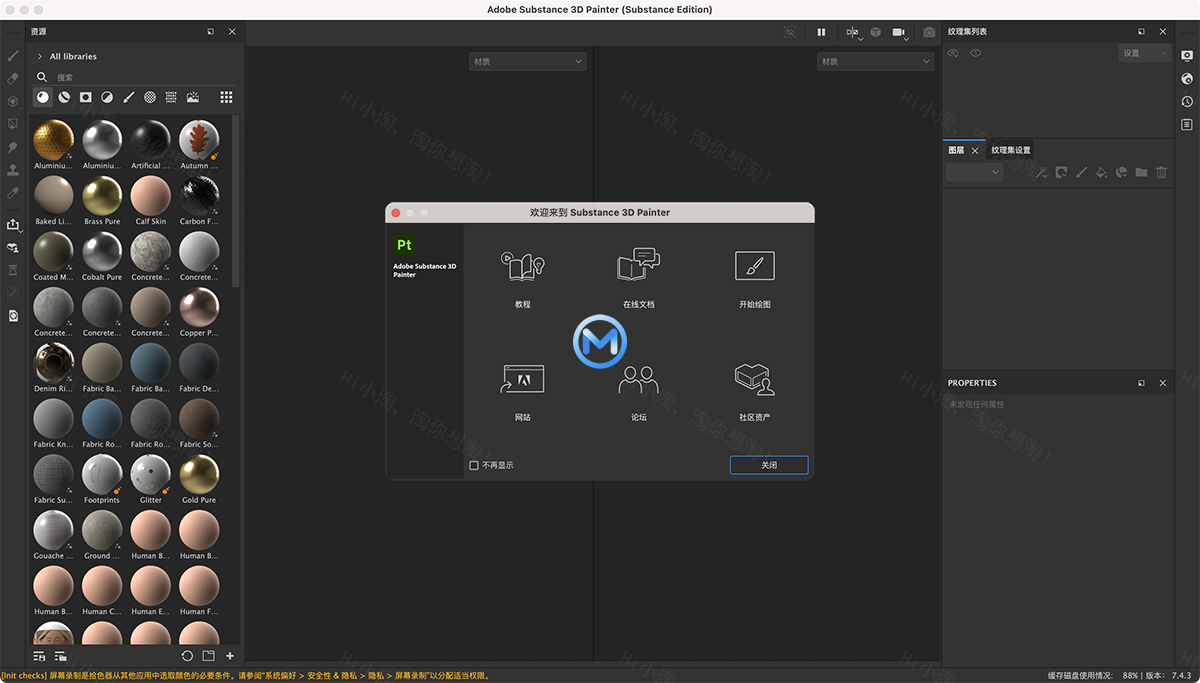Select the Calf Skin material thumbnail

click(x=151, y=195)
